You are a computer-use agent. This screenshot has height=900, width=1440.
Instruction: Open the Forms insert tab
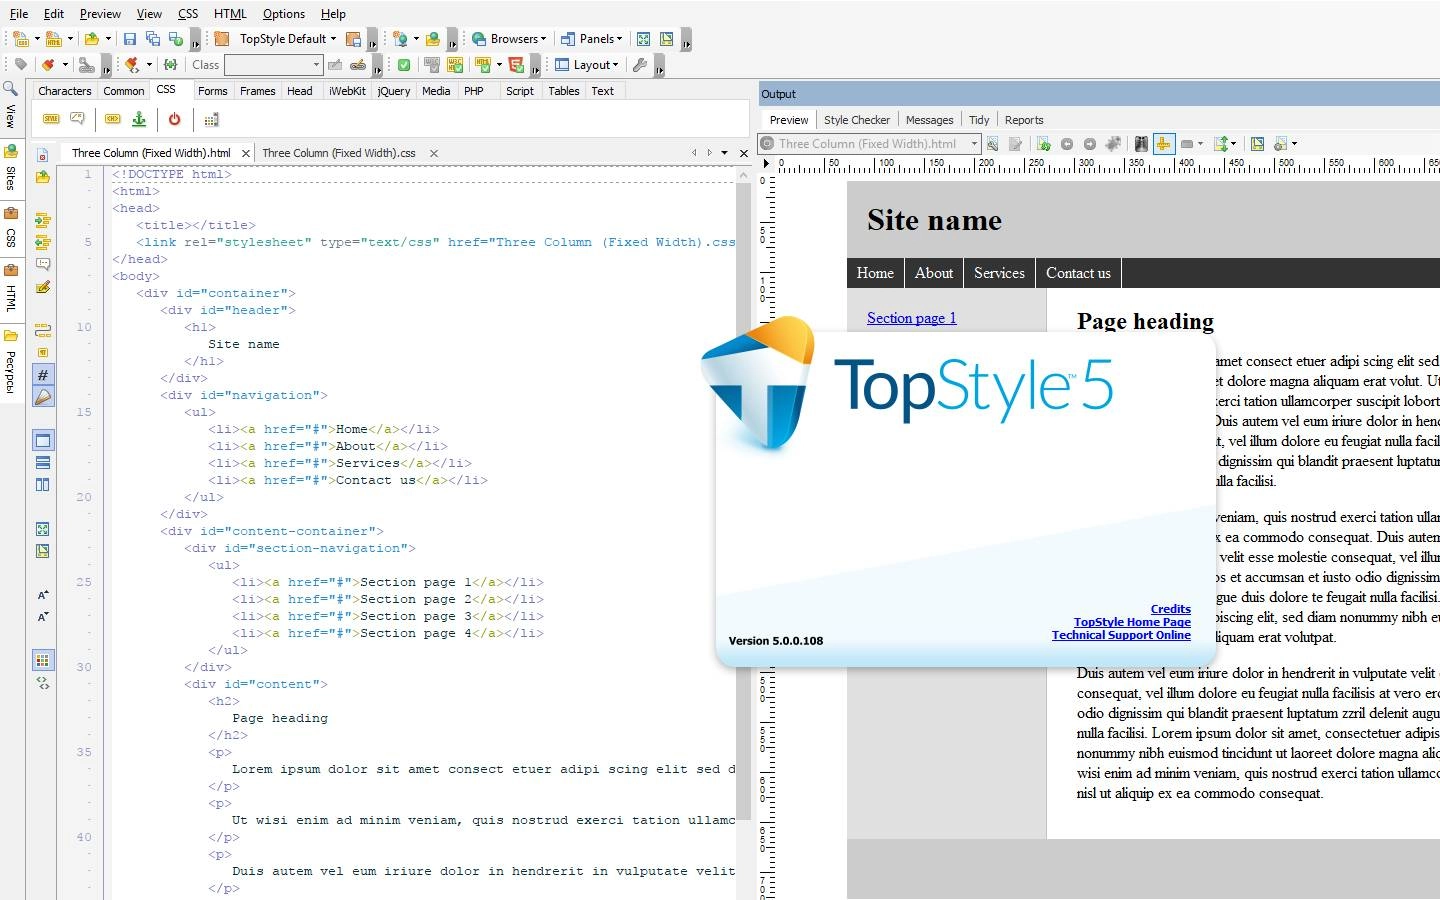coord(212,91)
